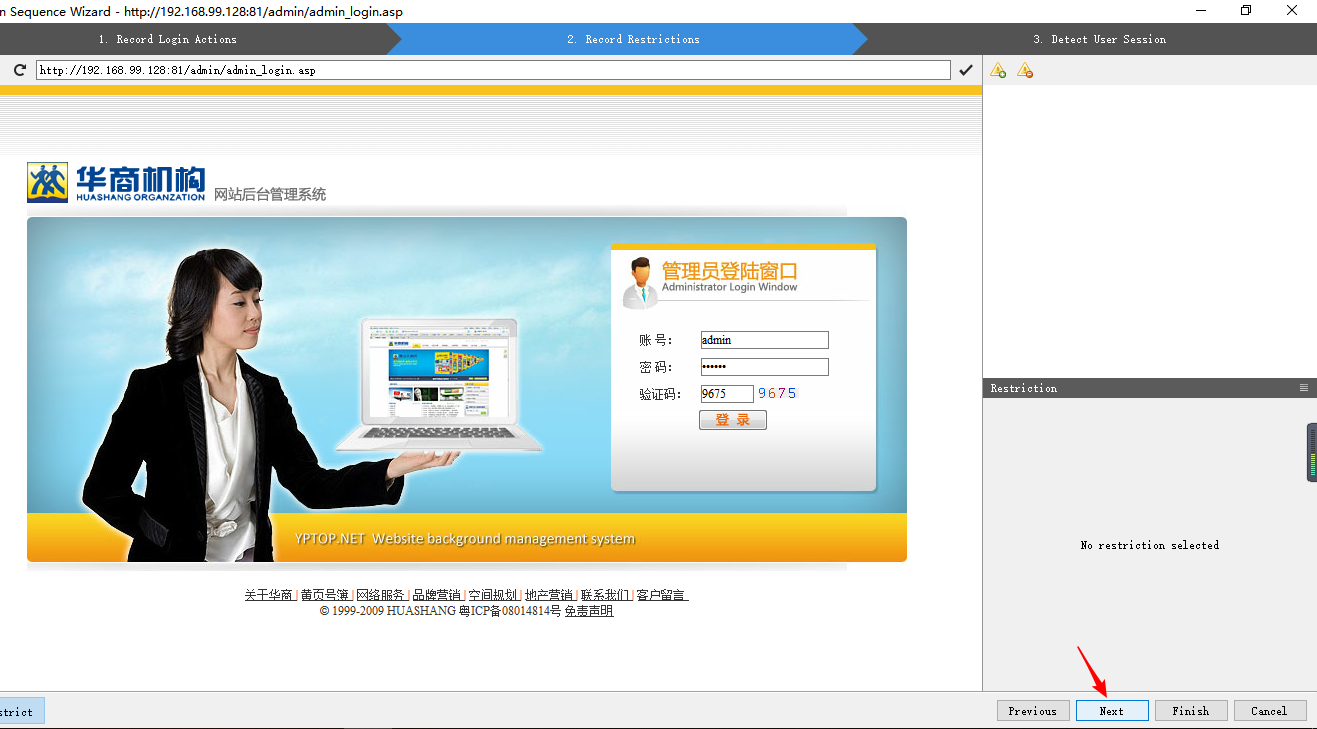This screenshot has height=729, width=1317.
Task: Open the 关于华商 link
Action: pos(268,593)
